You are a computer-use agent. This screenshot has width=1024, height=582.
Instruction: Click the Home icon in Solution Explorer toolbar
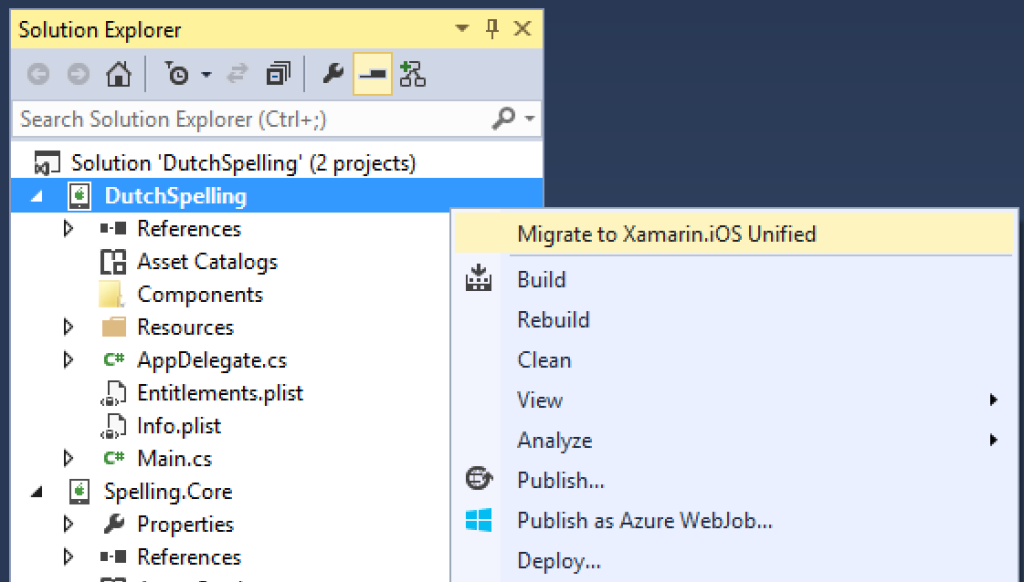coord(118,75)
